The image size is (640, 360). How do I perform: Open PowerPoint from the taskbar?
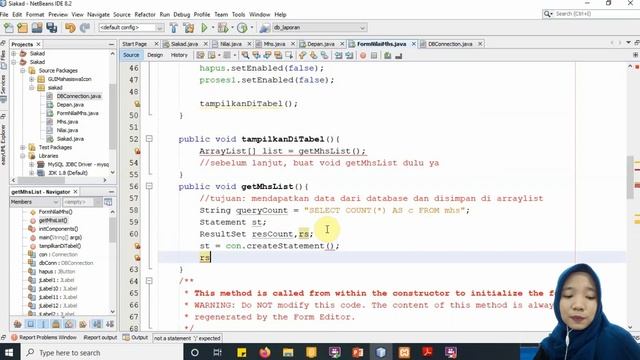tap(358, 352)
